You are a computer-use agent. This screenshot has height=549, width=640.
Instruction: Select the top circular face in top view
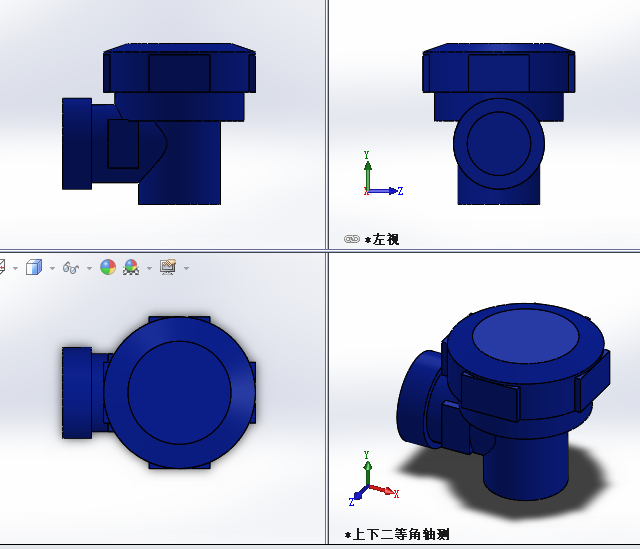point(180,392)
